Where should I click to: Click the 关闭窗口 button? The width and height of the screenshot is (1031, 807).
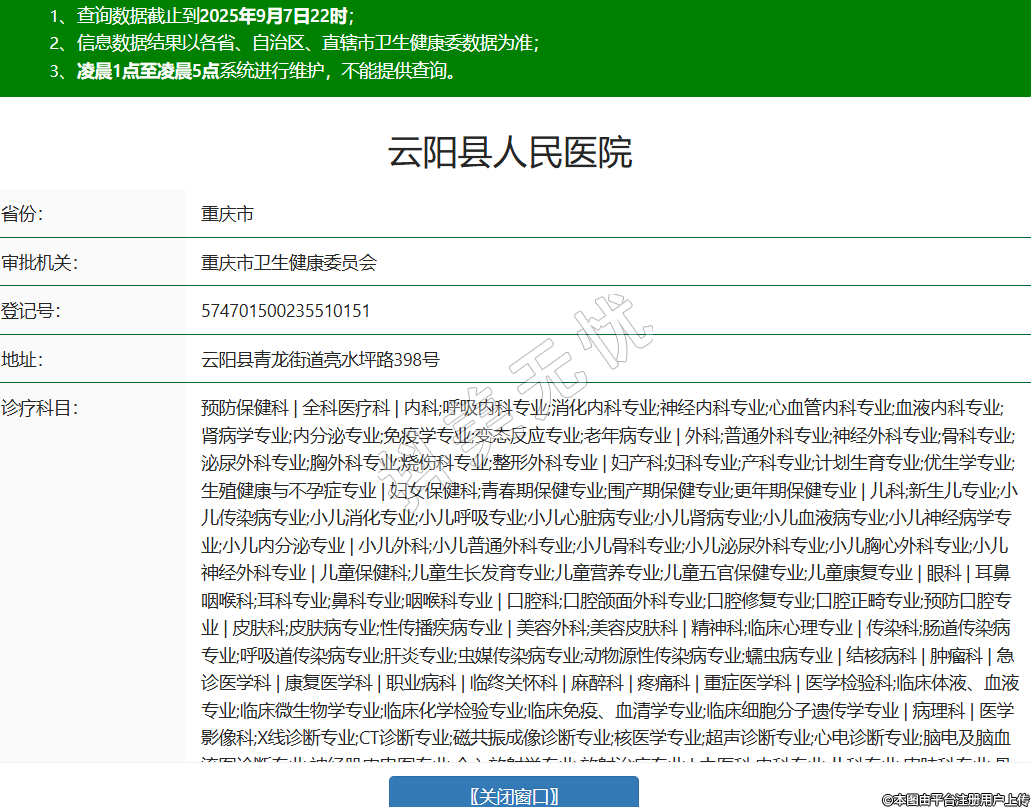click(x=513, y=795)
